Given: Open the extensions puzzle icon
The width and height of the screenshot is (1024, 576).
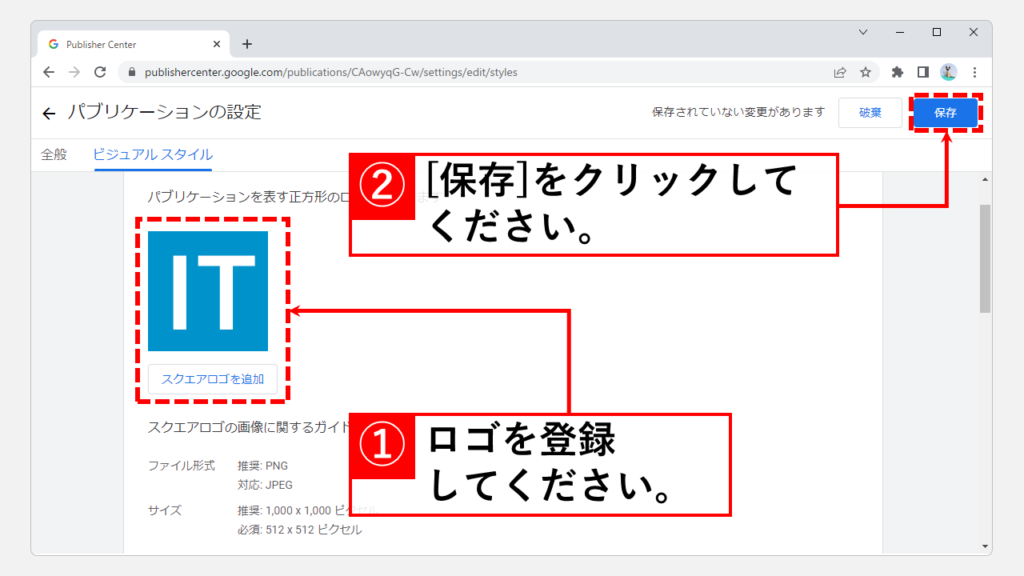Looking at the screenshot, I should coord(897,72).
